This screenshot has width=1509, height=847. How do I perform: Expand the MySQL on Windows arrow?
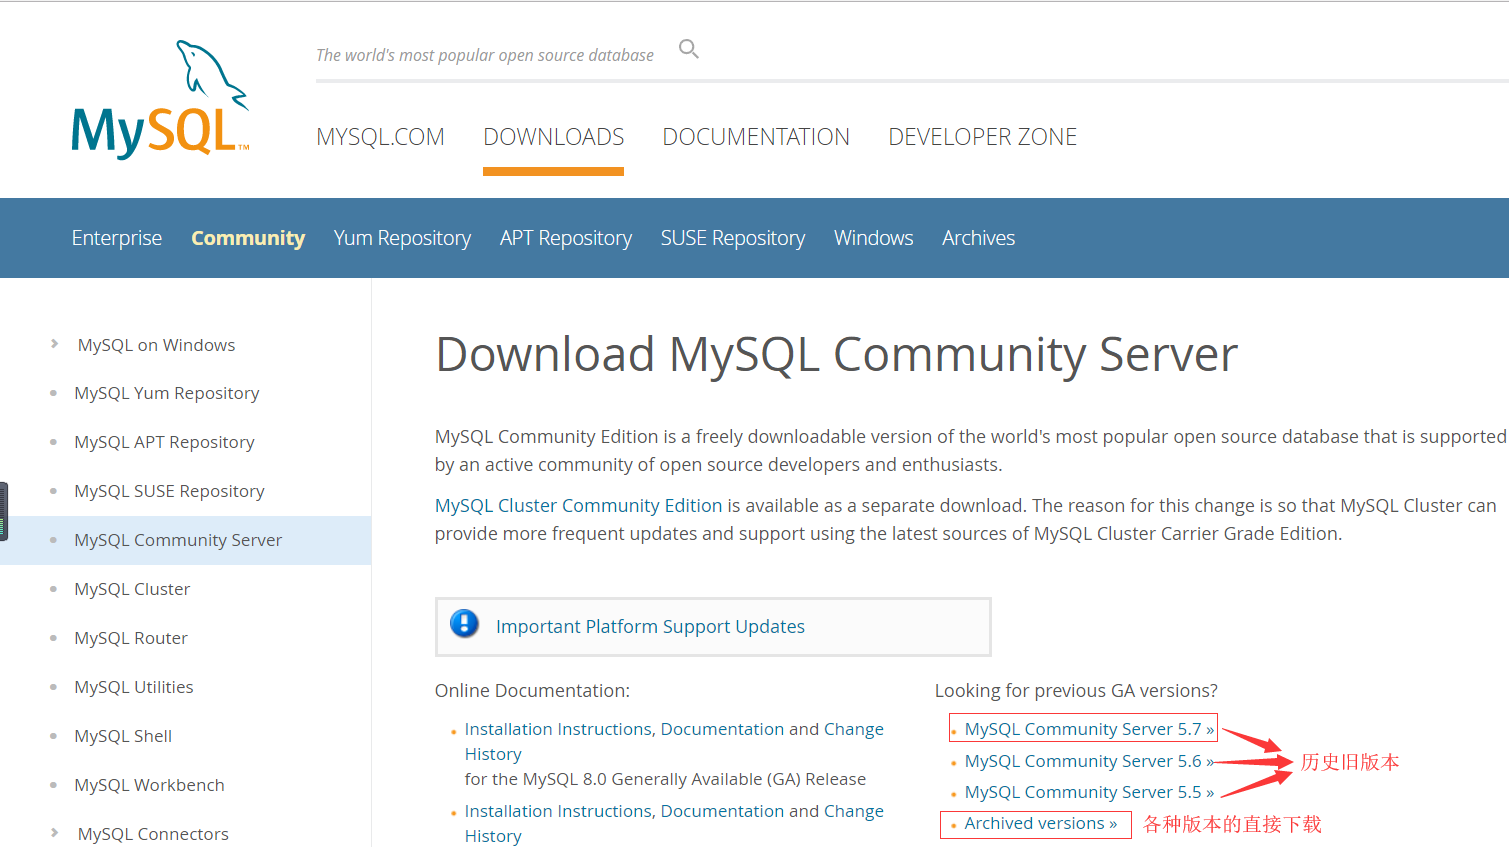click(54, 344)
